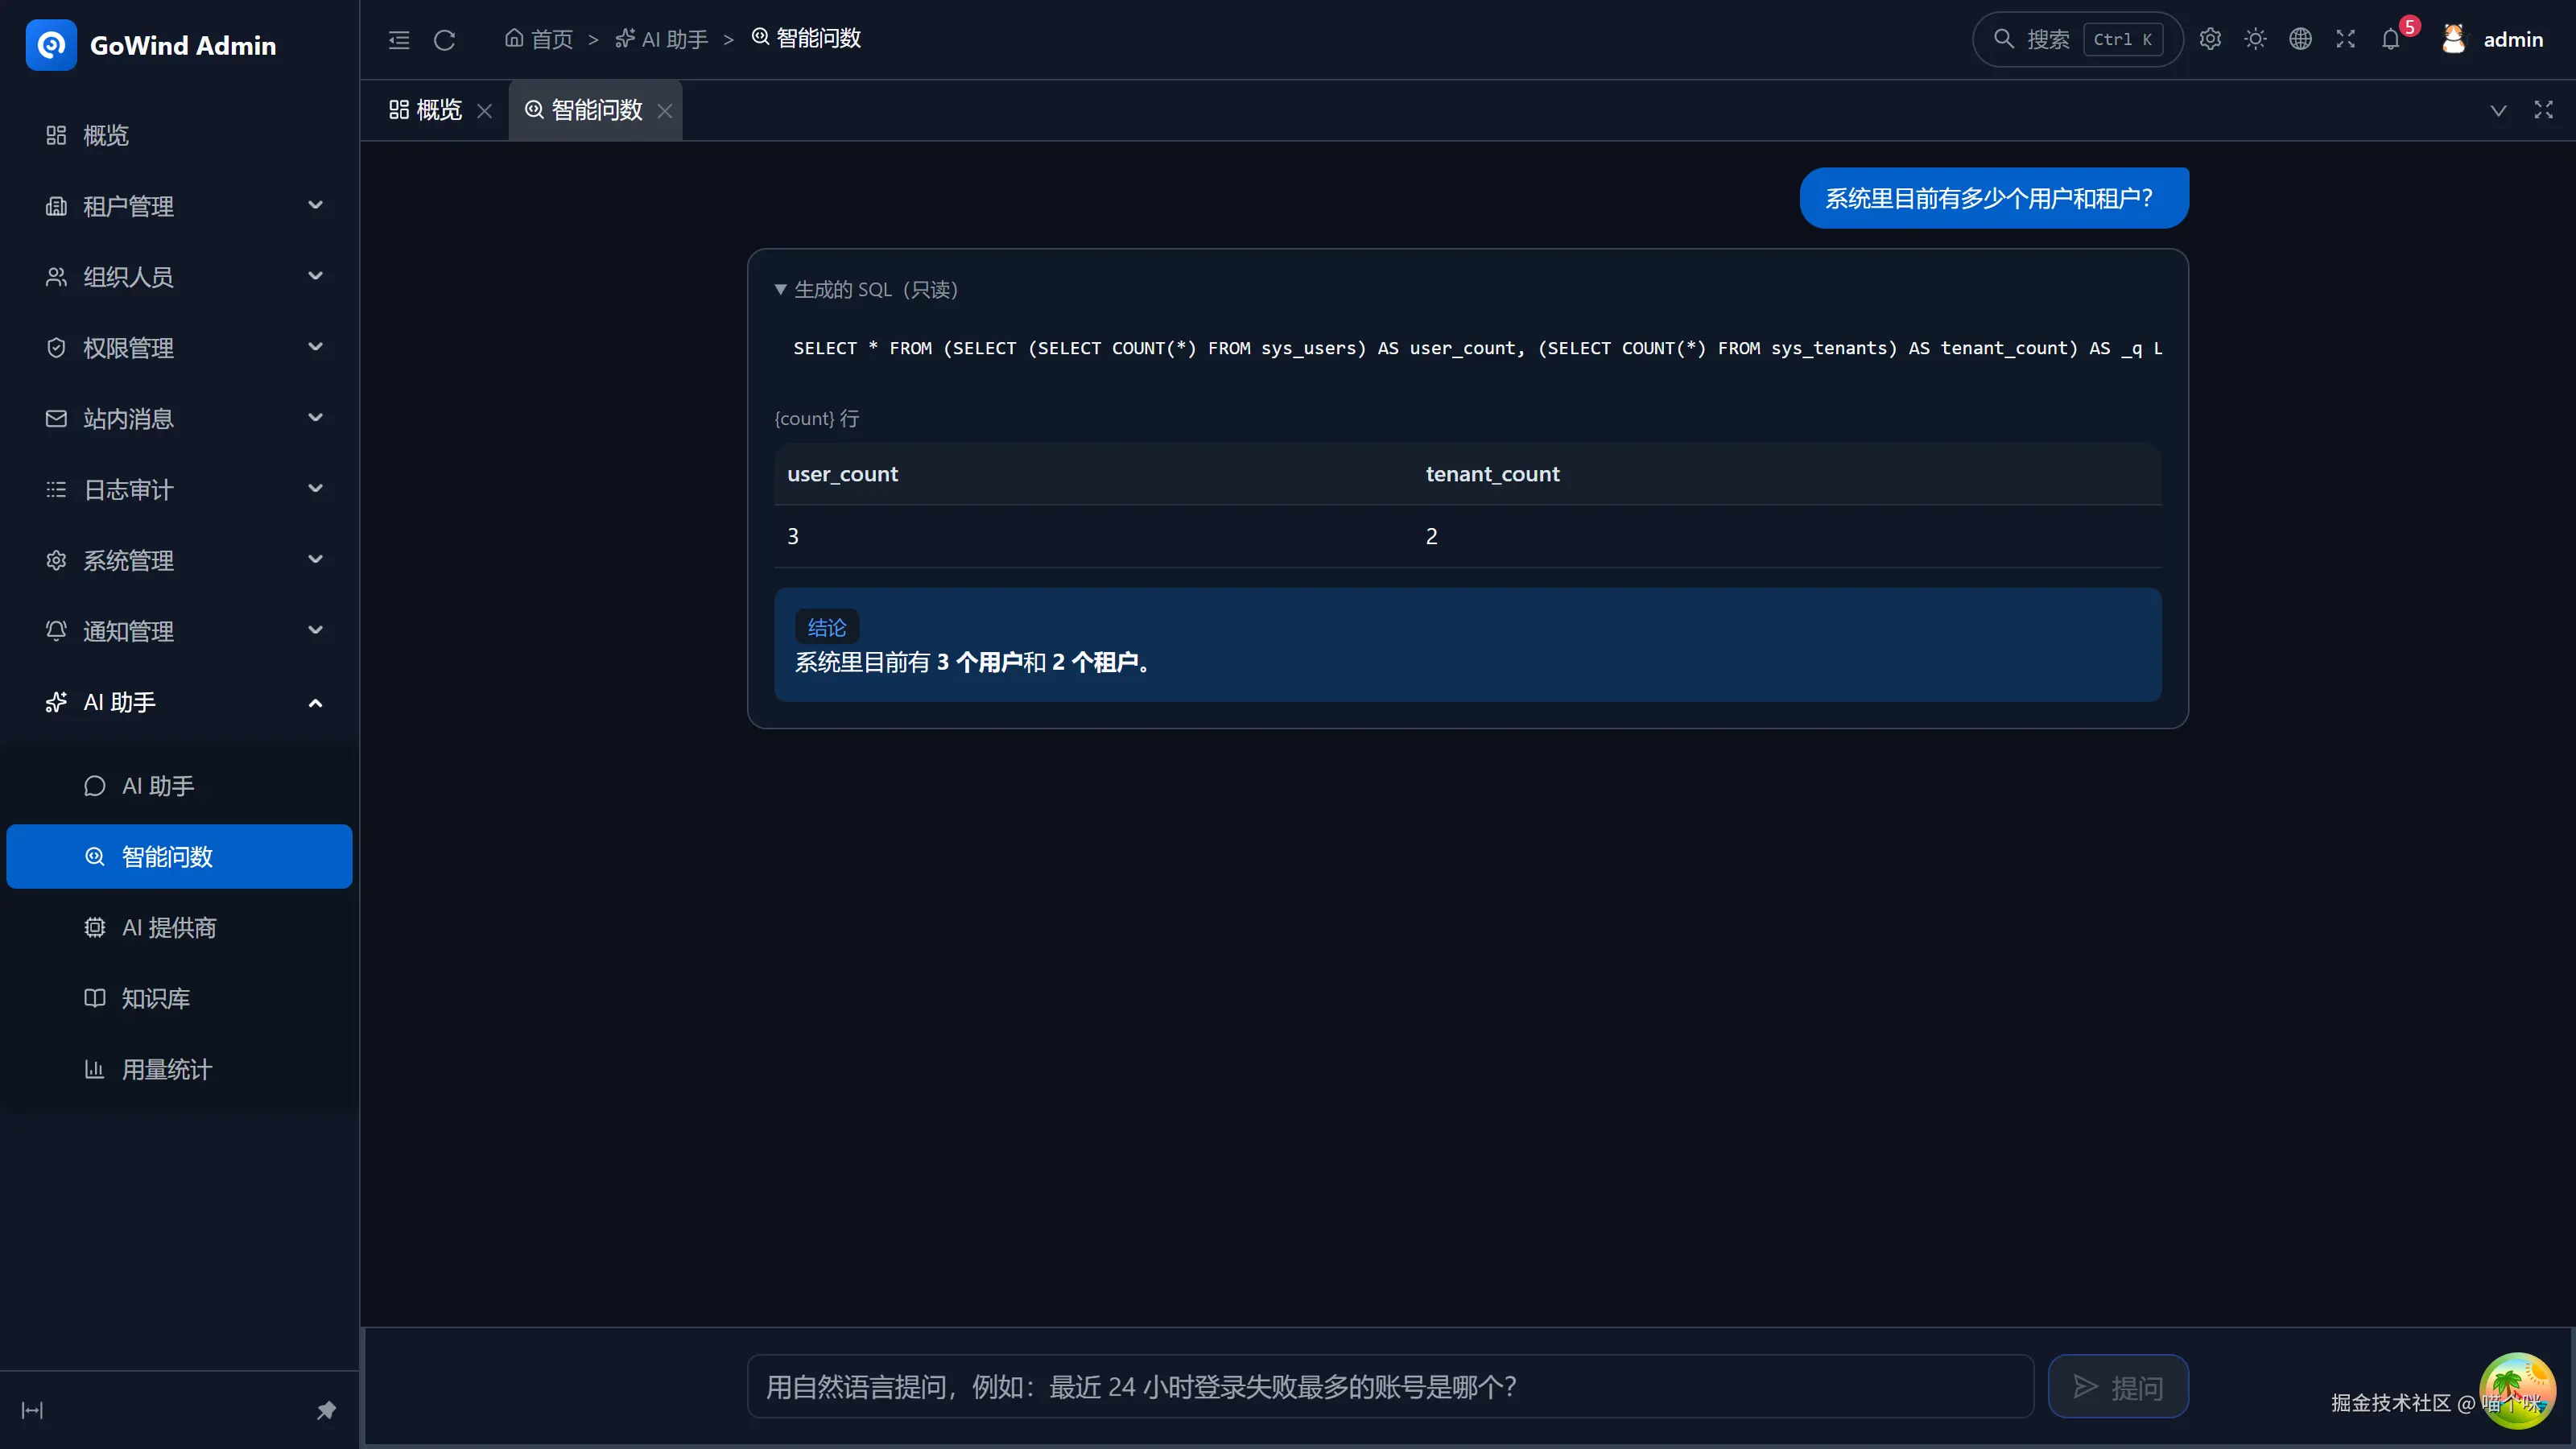Open the admin user avatar menu
This screenshot has width=2576, height=1449.
(2491, 39)
